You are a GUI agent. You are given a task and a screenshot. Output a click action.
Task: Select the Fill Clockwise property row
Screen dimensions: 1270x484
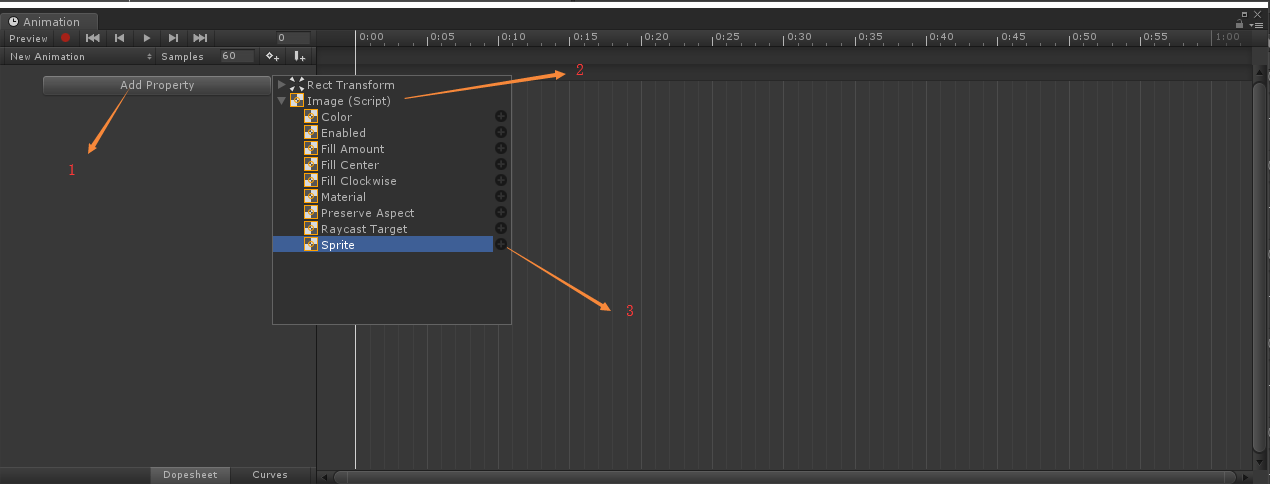pos(383,181)
